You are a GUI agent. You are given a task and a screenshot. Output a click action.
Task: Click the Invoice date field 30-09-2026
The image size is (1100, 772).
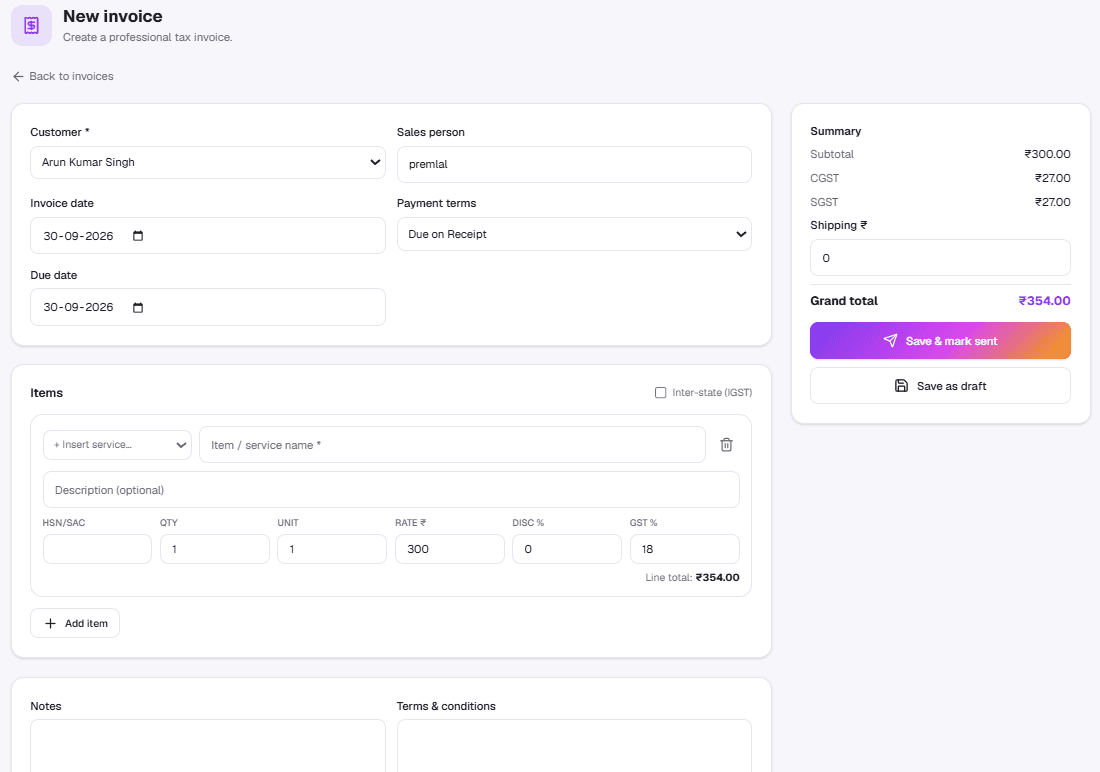[x=208, y=236]
